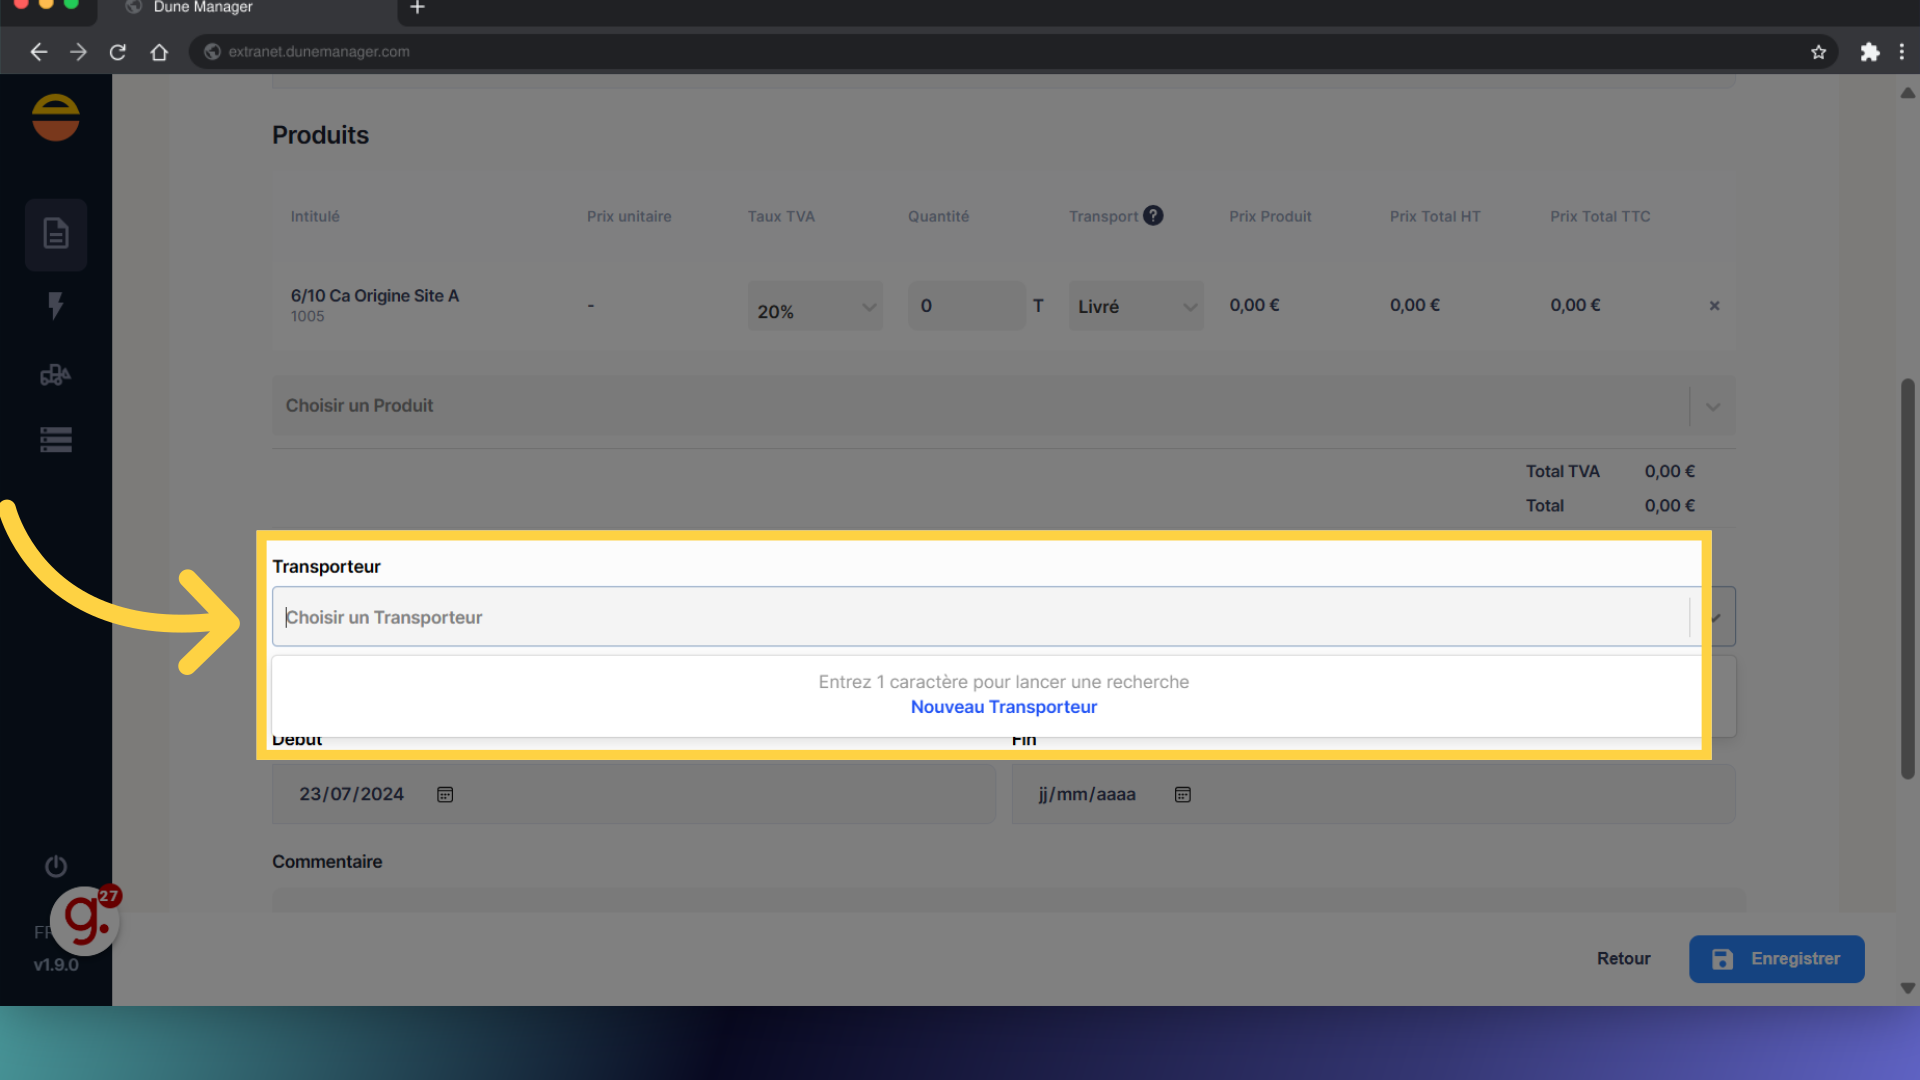Click the Quantité input field

pyautogui.click(x=966, y=306)
